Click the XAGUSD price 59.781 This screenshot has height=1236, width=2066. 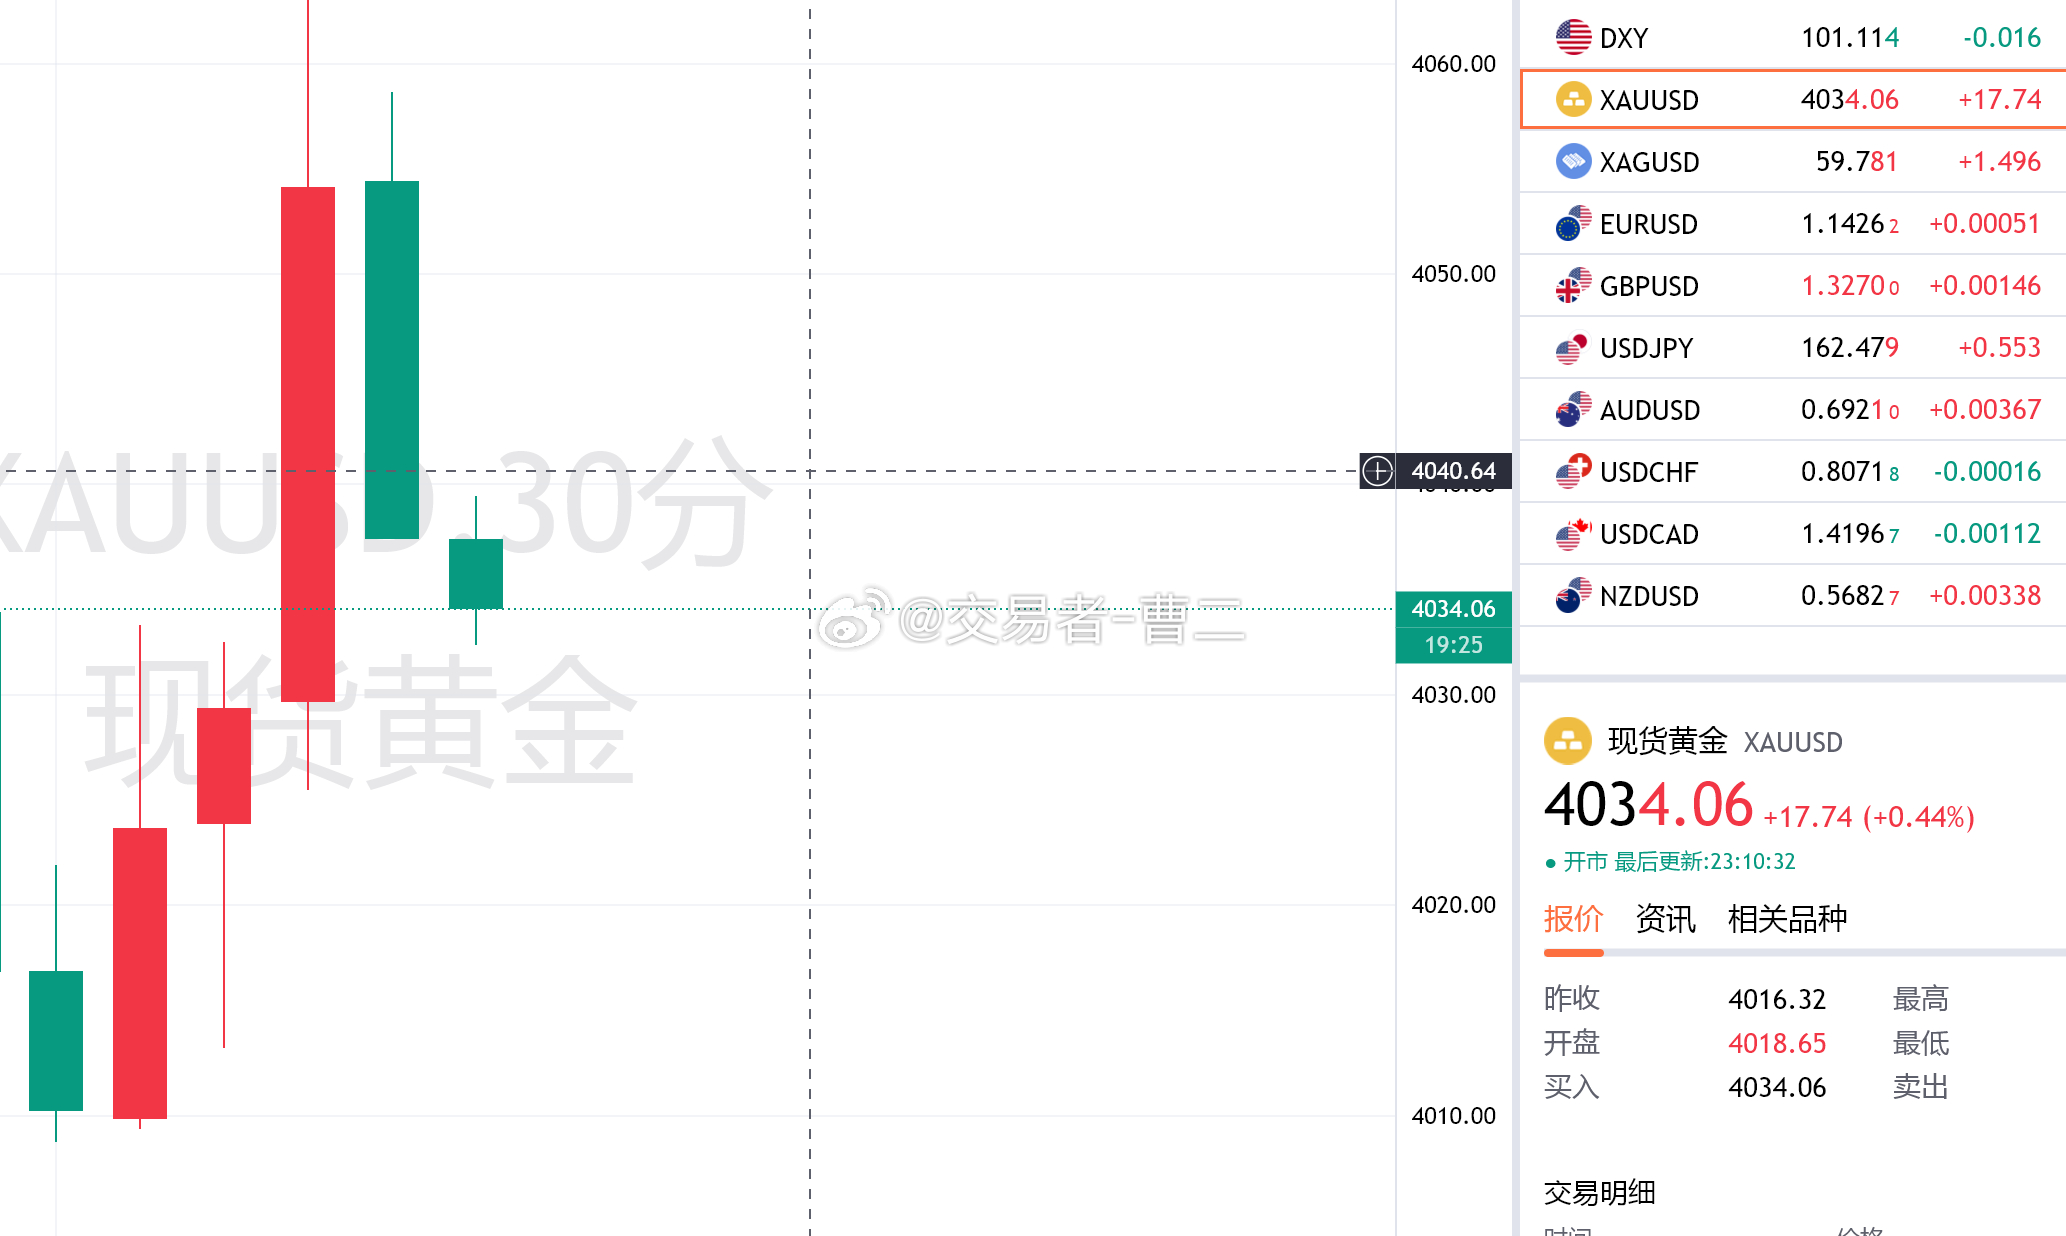coord(1857,162)
